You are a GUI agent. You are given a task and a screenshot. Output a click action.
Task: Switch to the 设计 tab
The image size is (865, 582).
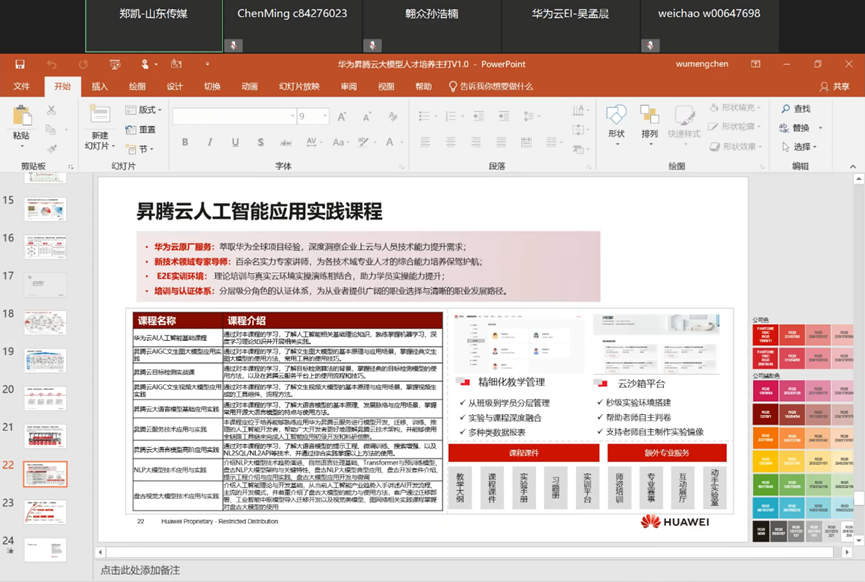(174, 86)
